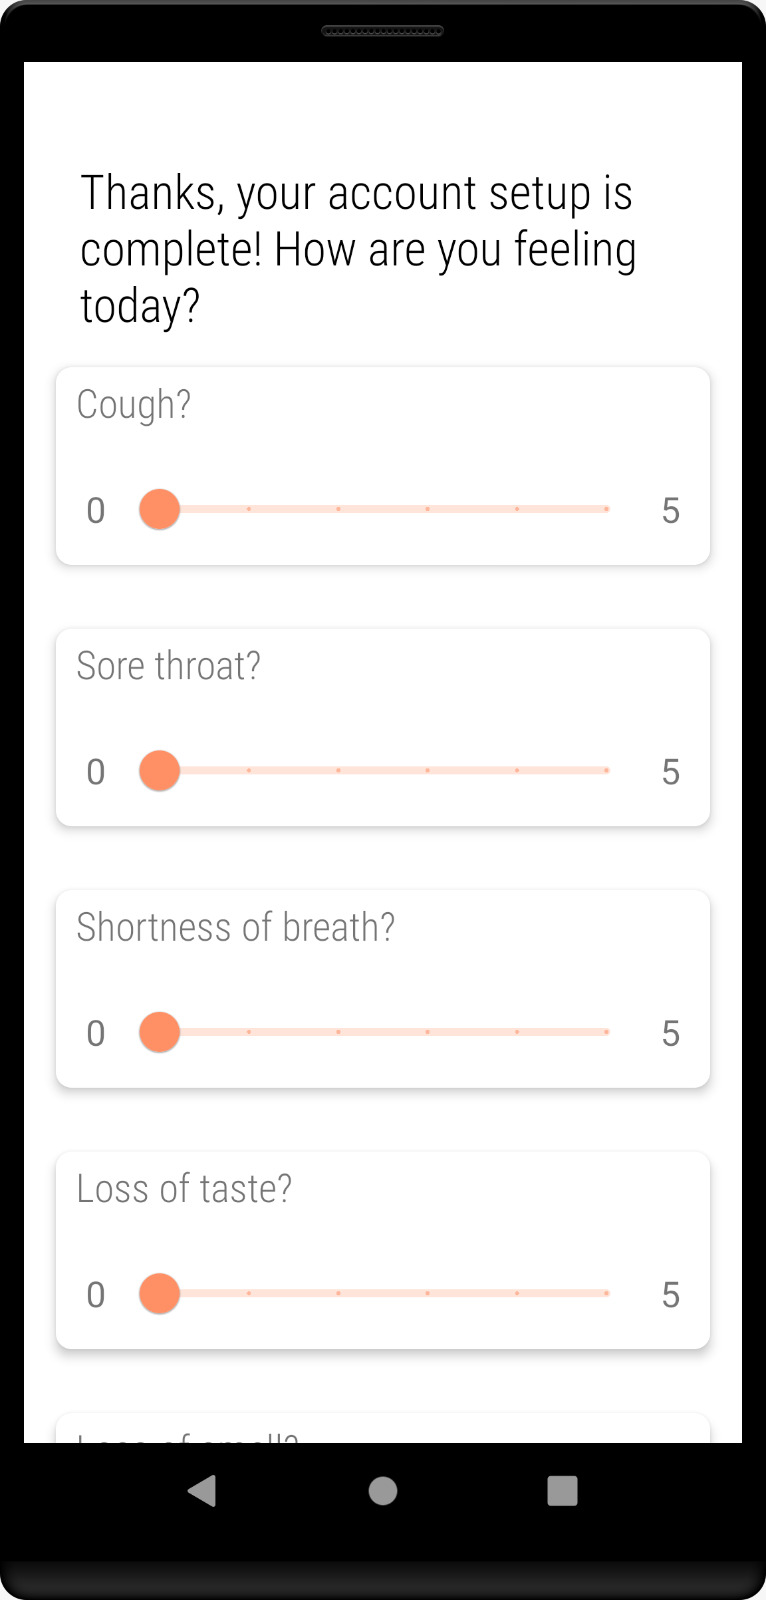The width and height of the screenshot is (766, 1600).
Task: Click the Sore throat slider thumb
Action: pyautogui.click(x=159, y=771)
